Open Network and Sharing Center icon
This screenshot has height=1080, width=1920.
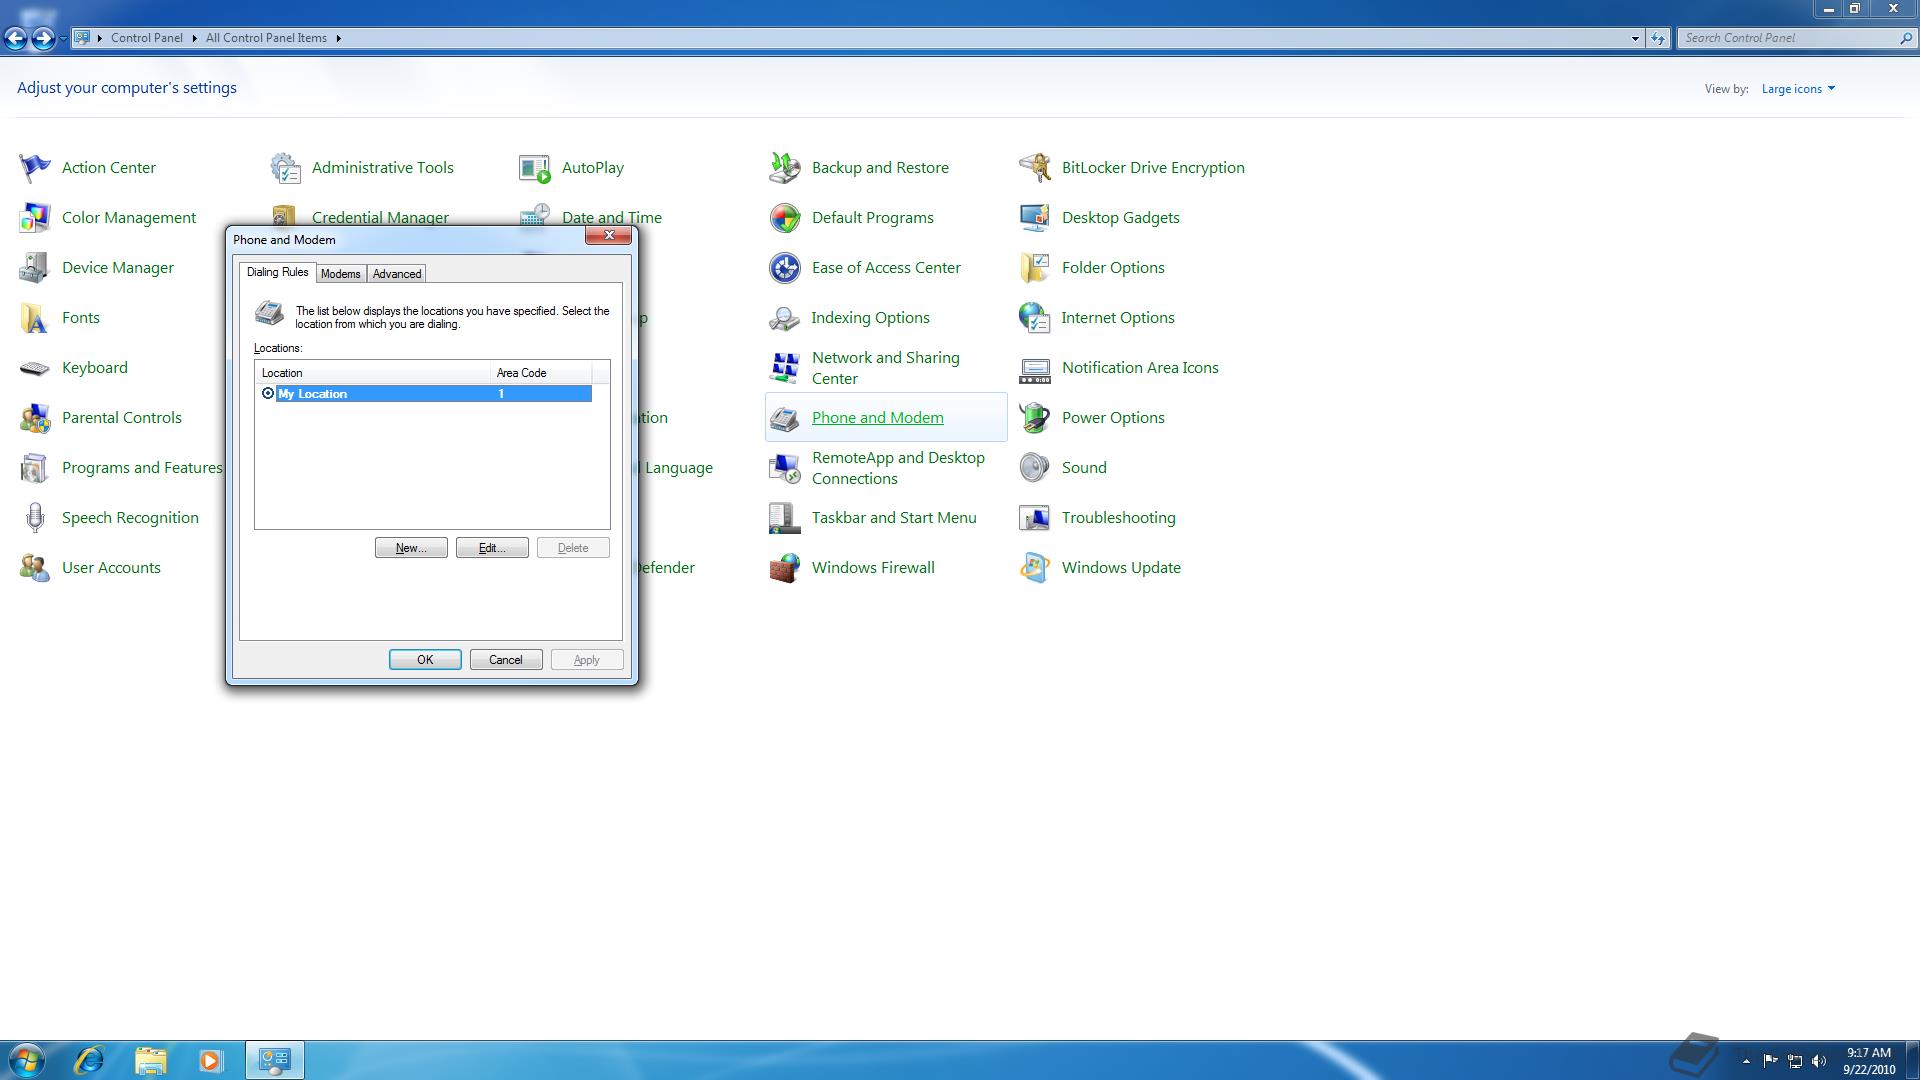point(785,367)
